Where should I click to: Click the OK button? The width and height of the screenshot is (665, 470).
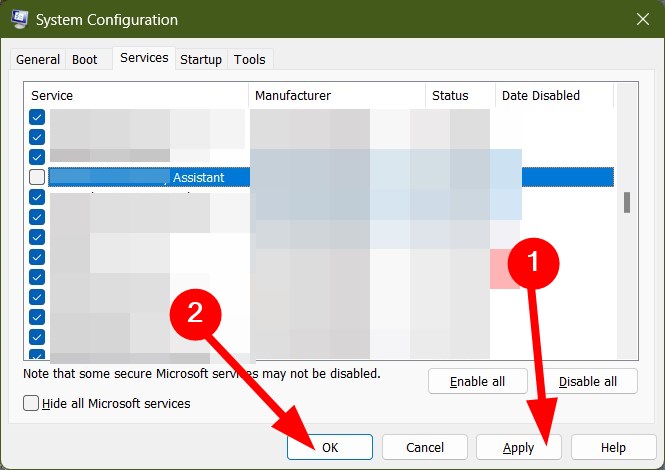(330, 447)
